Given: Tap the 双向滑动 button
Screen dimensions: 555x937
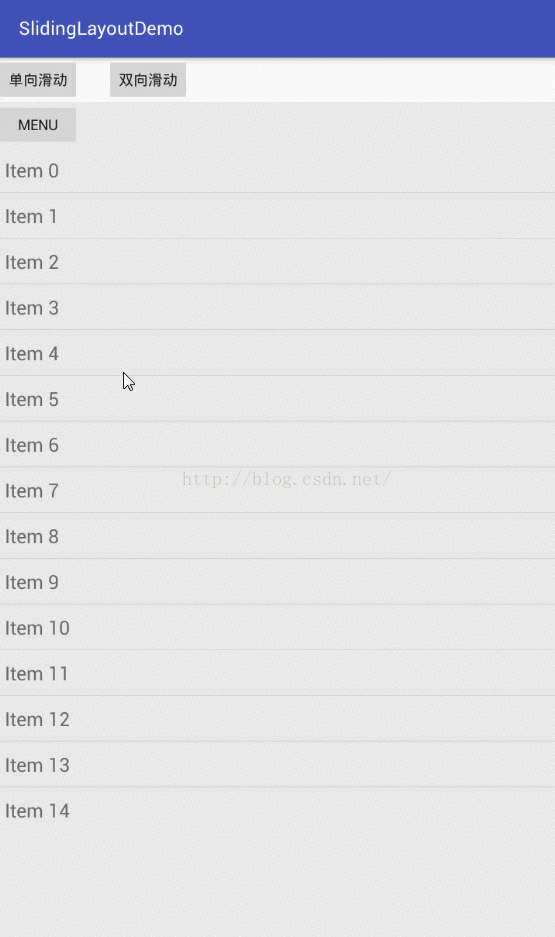Looking at the screenshot, I should click(x=148, y=79).
